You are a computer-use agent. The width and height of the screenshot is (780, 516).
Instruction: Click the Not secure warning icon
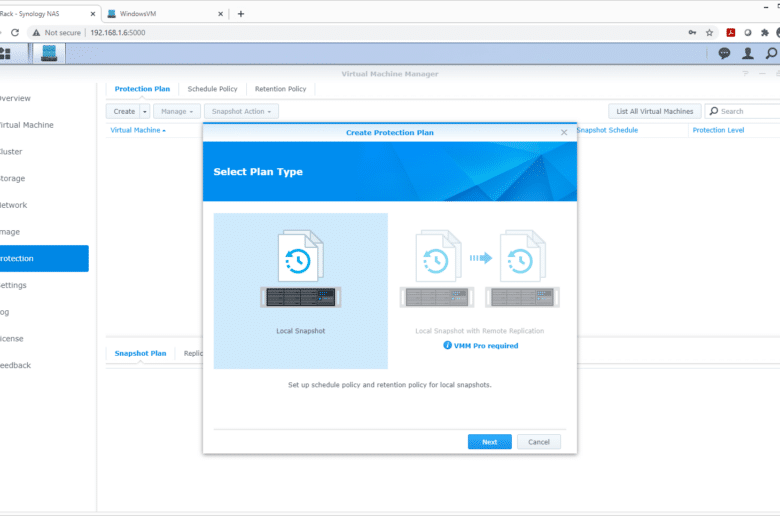[x=36, y=32]
